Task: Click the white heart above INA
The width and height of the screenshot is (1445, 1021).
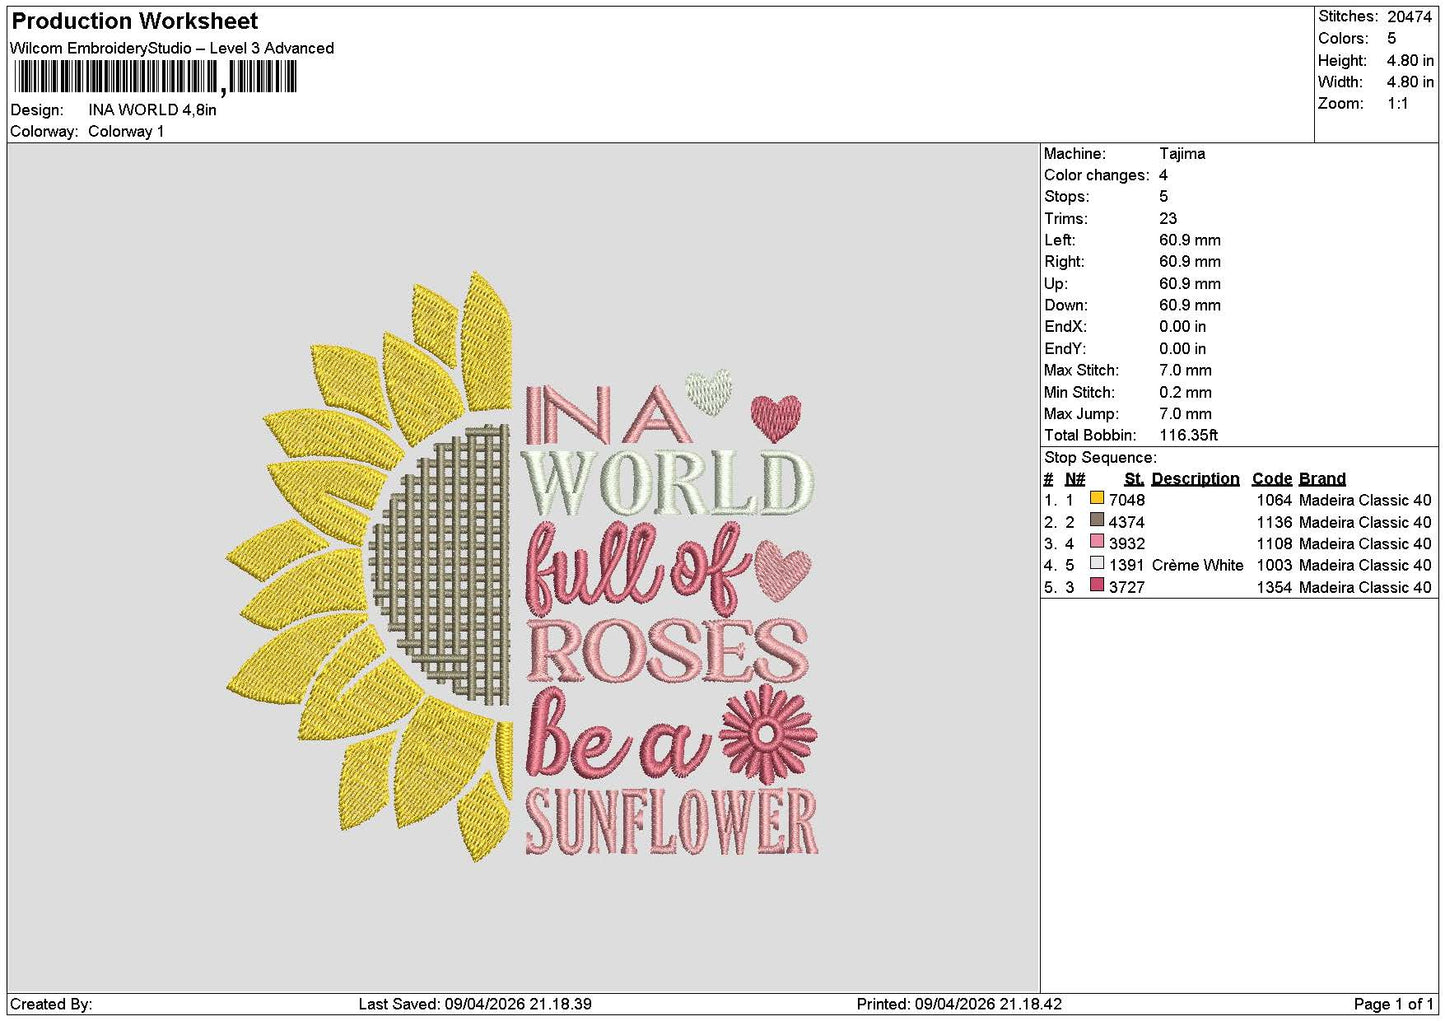Action: 709,391
